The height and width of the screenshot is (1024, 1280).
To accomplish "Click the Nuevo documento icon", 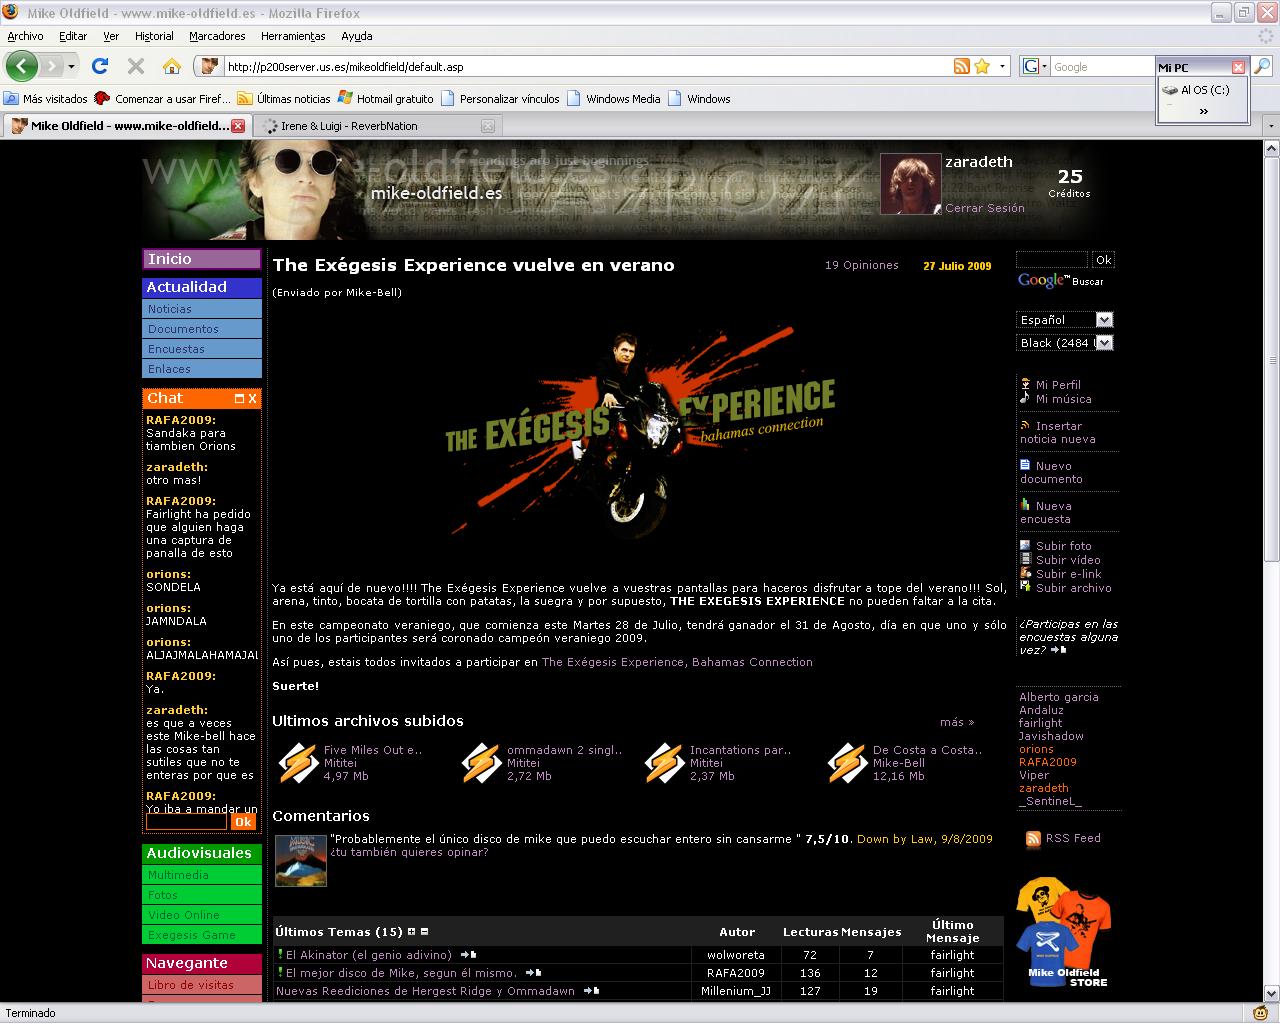I will pyautogui.click(x=1025, y=465).
